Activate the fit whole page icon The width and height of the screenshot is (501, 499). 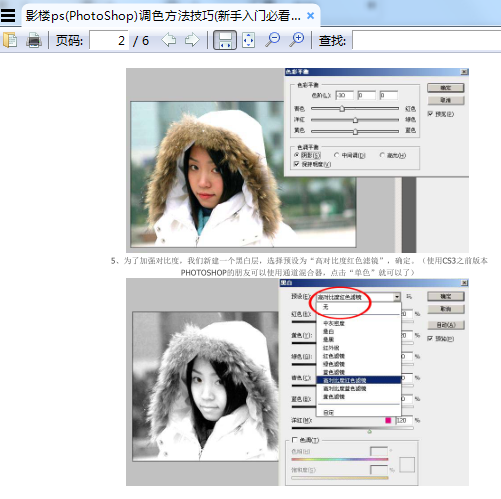tap(248, 40)
